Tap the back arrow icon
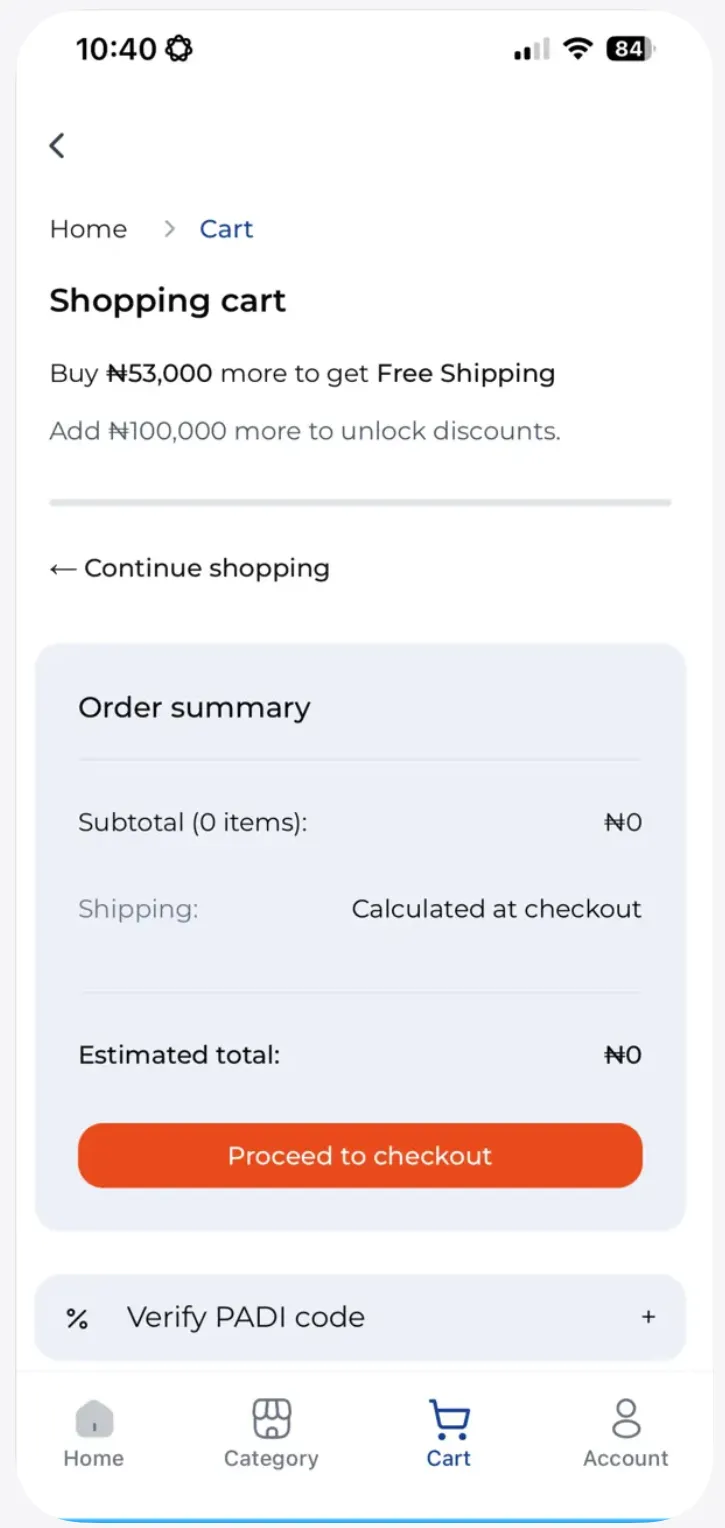This screenshot has width=725, height=1528. pyautogui.click(x=58, y=146)
